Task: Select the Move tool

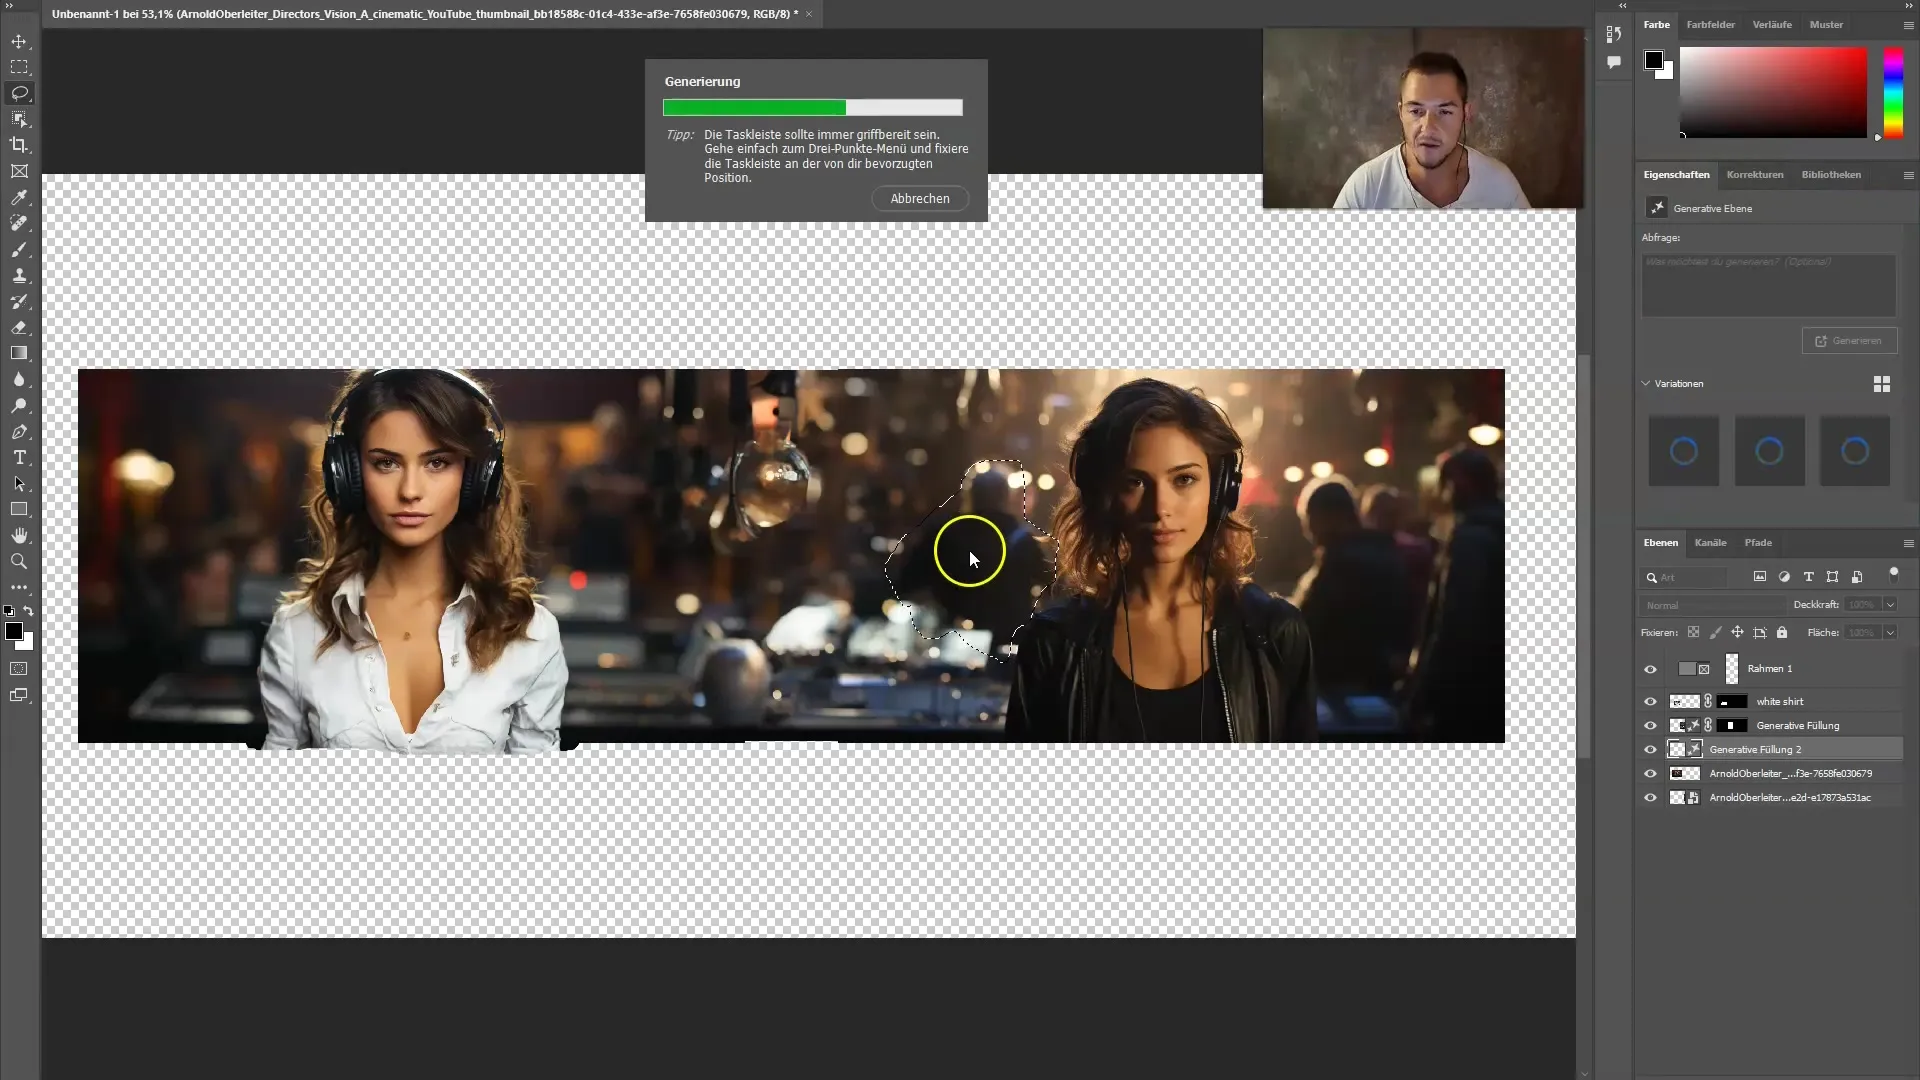Action: click(19, 42)
